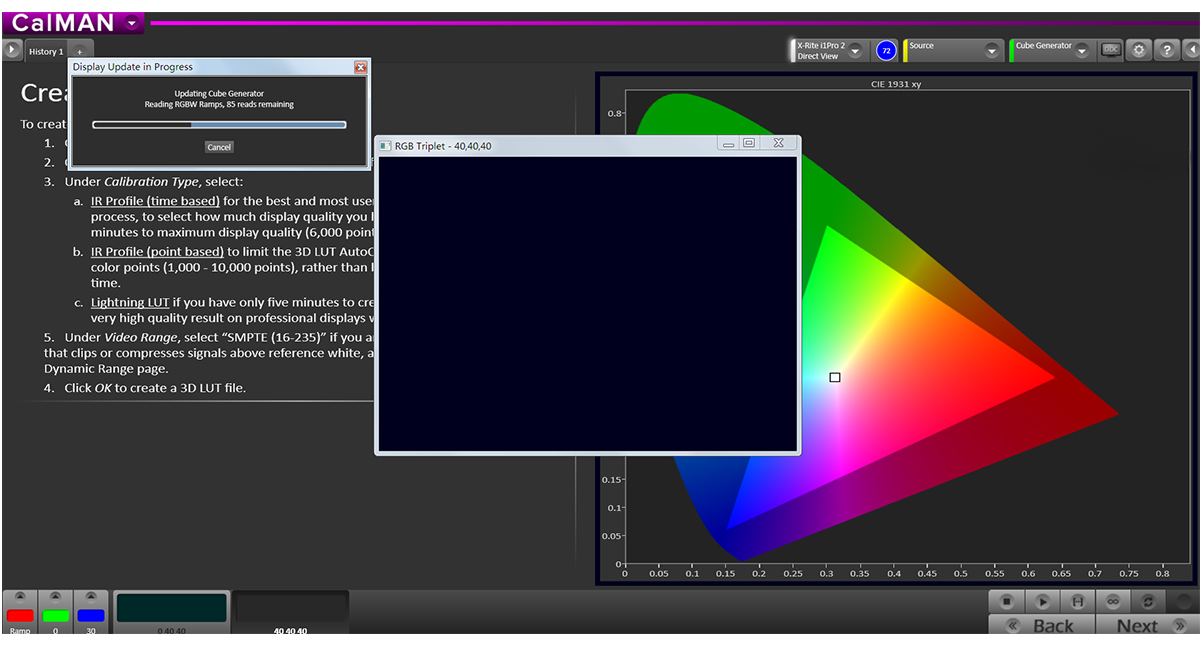This screenshot has height=645, width=1201.
Task: Cancel the Display Update in Progress
Action: 219,147
